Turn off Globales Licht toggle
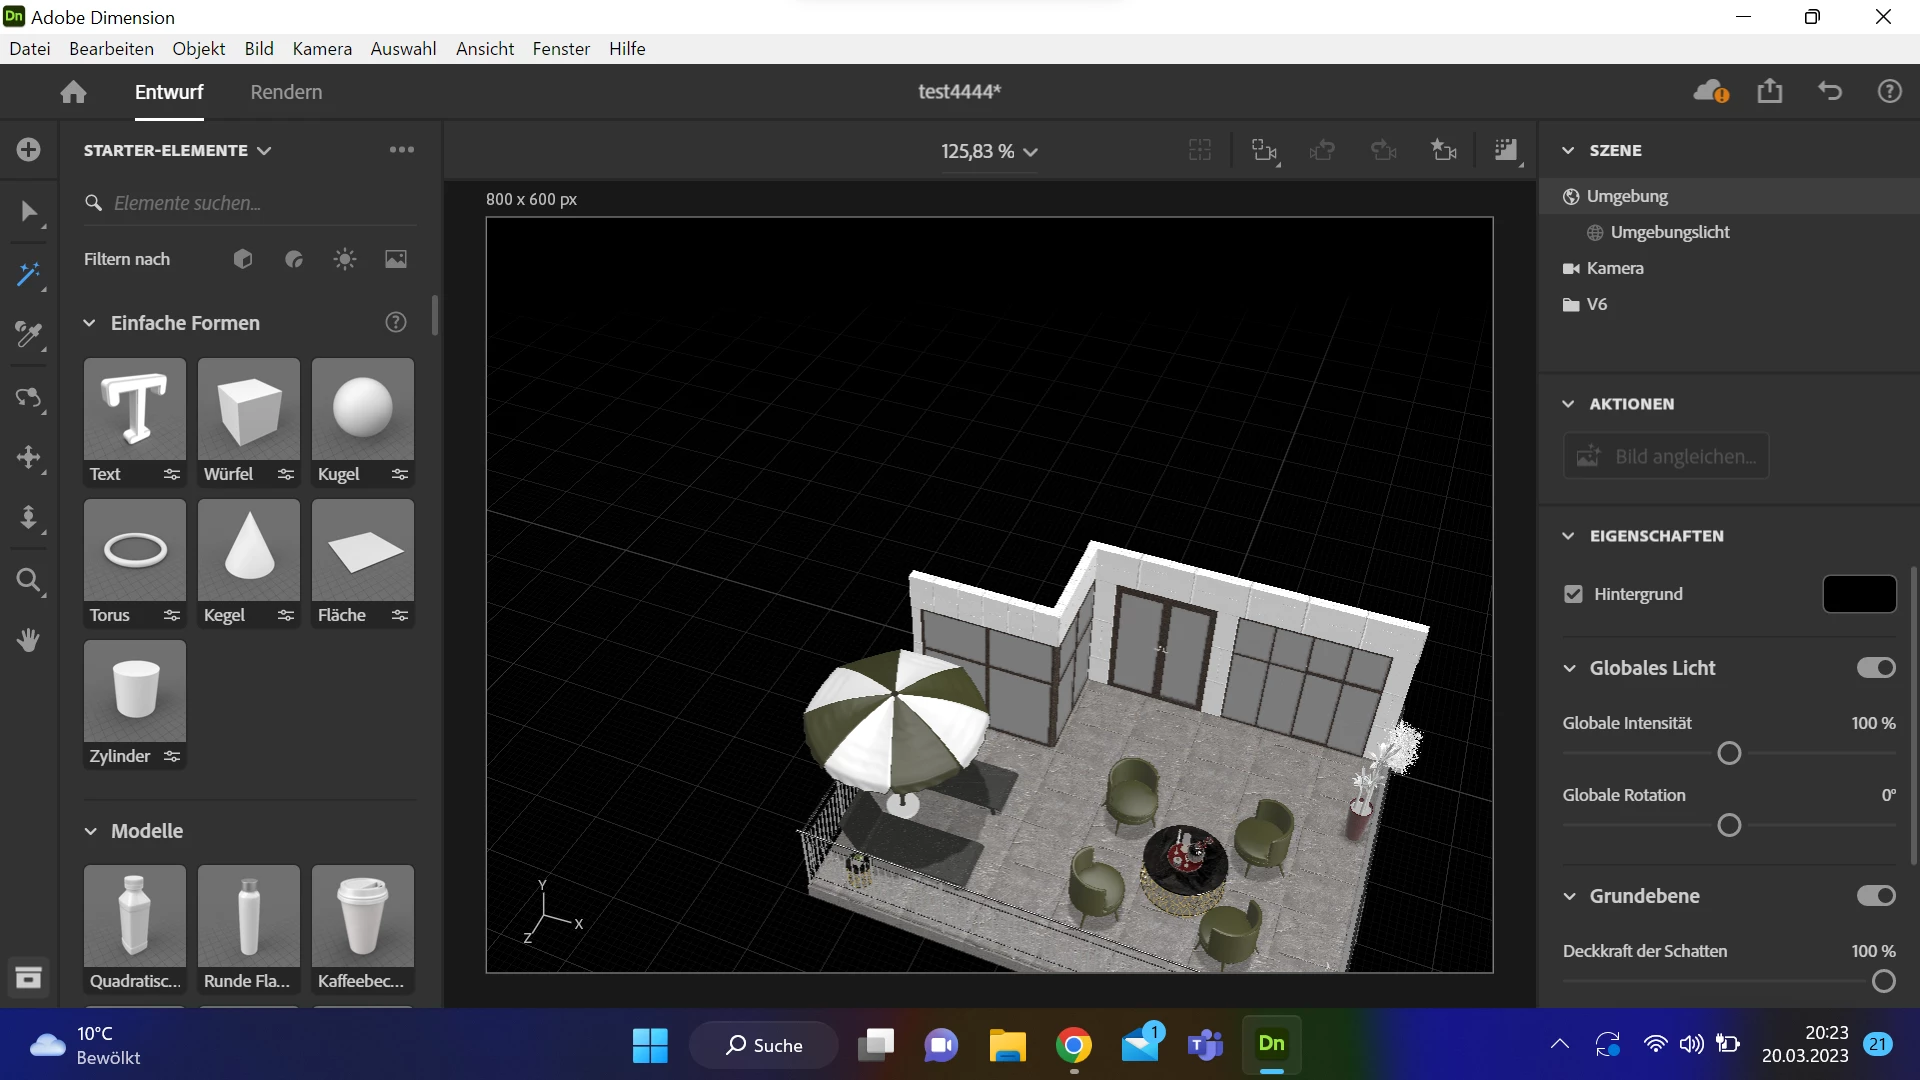The height and width of the screenshot is (1080, 1920). pyautogui.click(x=1875, y=668)
